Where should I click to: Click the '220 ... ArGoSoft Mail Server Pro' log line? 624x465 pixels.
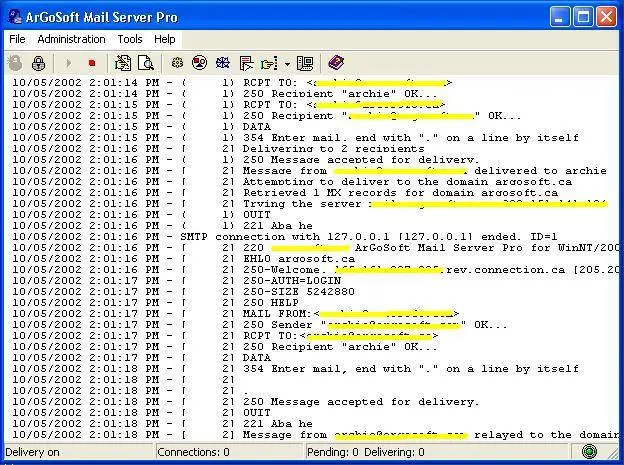(x=315, y=248)
